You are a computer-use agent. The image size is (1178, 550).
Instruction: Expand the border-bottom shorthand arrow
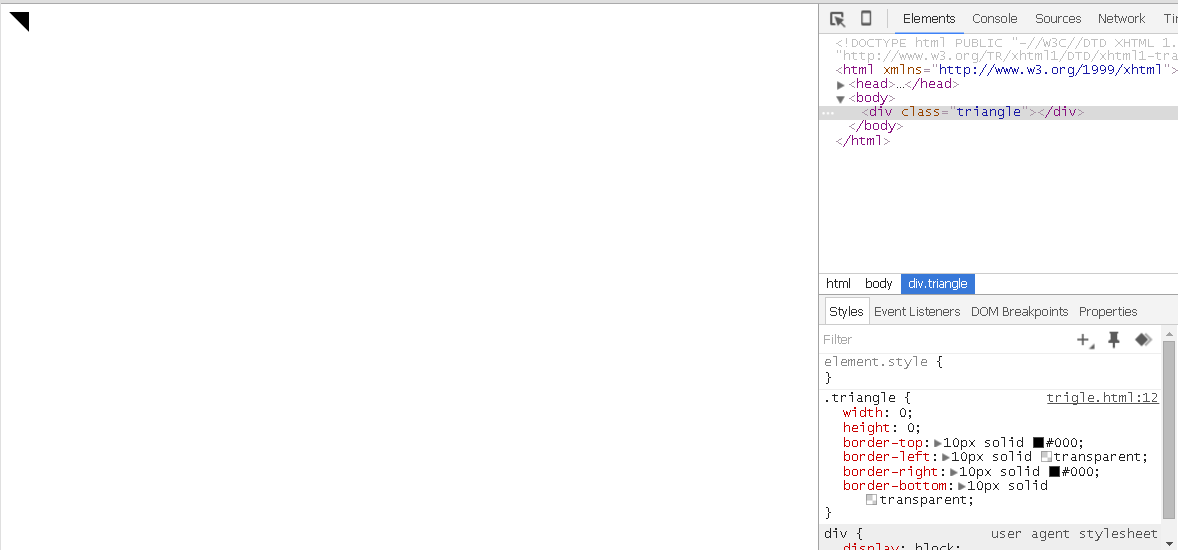[x=962, y=486]
